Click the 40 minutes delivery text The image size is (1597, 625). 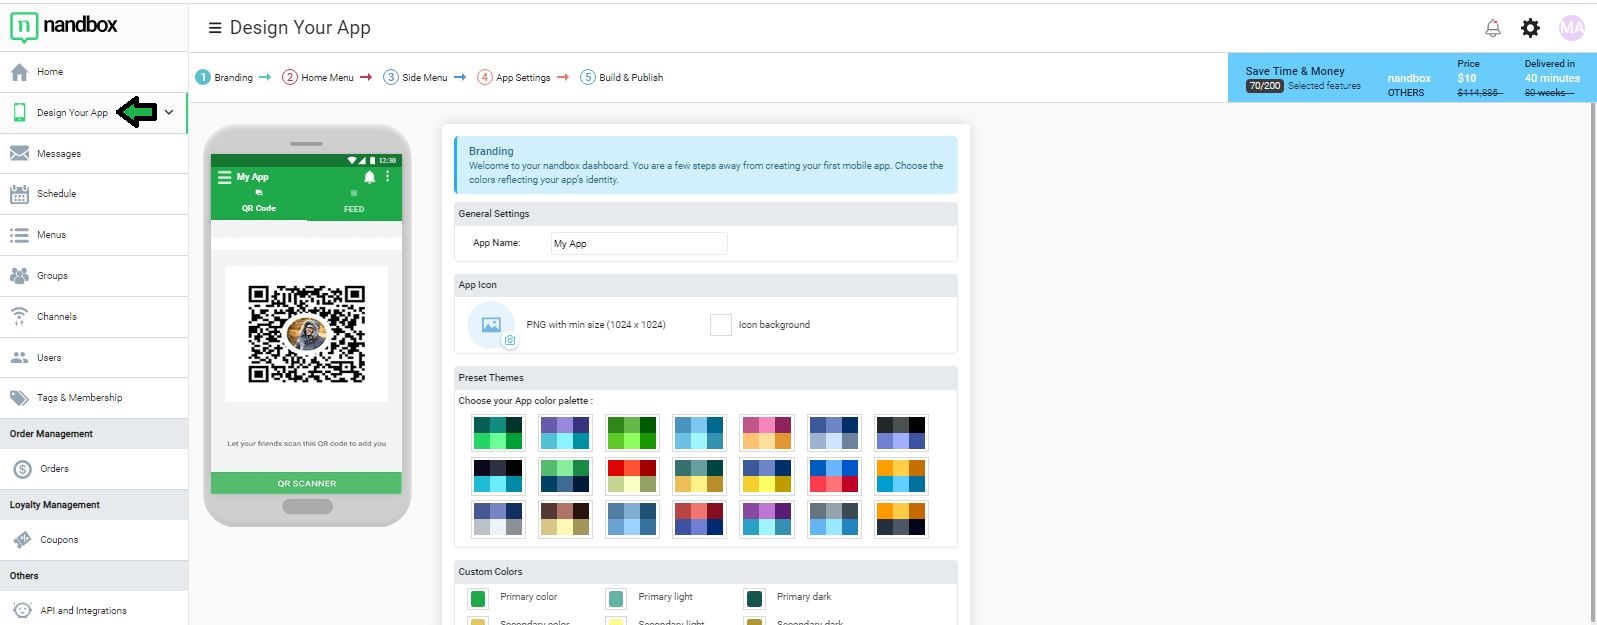(1552, 78)
